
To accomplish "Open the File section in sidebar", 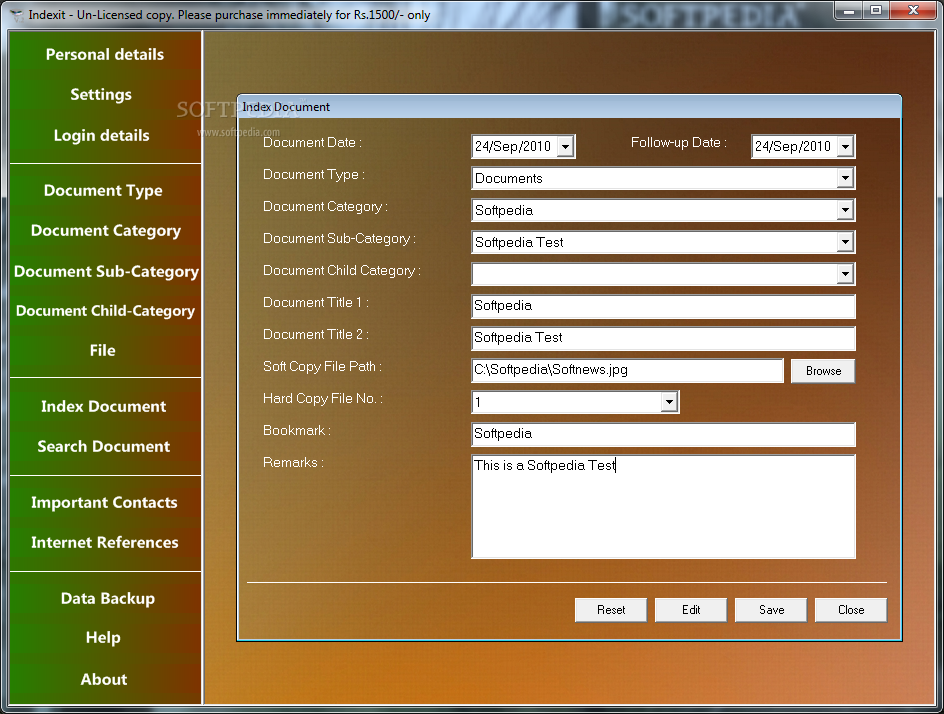I will click(102, 350).
